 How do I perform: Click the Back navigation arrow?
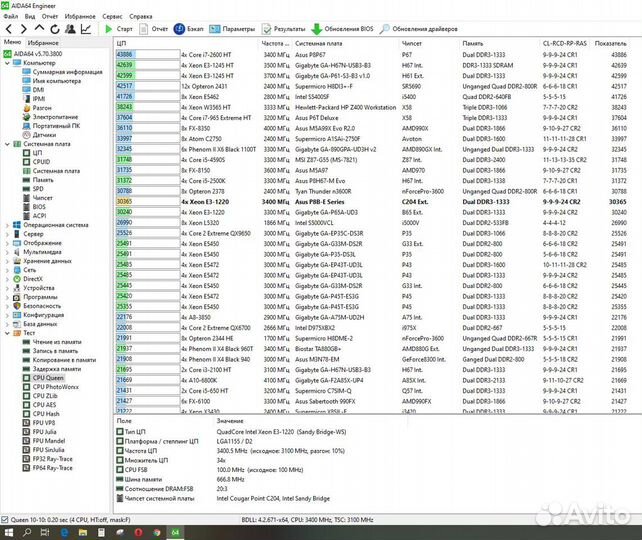click(x=9, y=29)
